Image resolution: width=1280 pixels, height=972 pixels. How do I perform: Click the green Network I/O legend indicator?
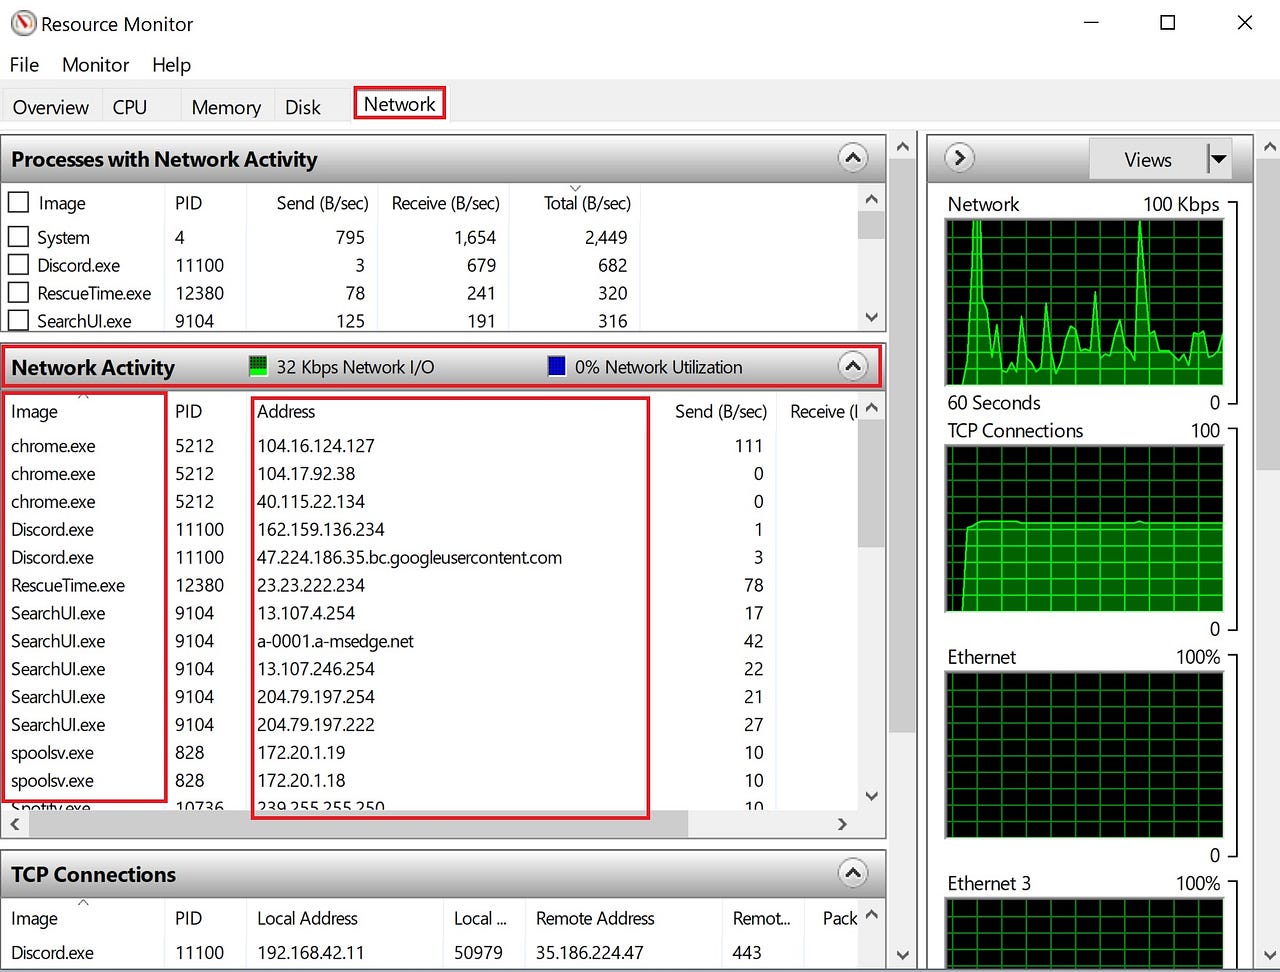[x=258, y=366]
